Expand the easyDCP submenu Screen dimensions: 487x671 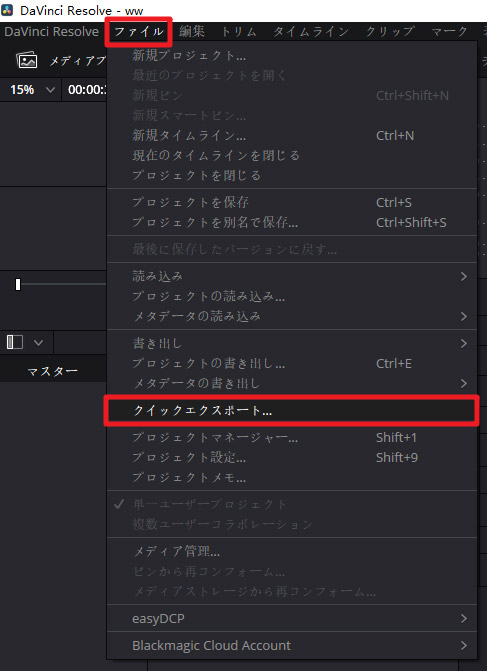point(291,618)
